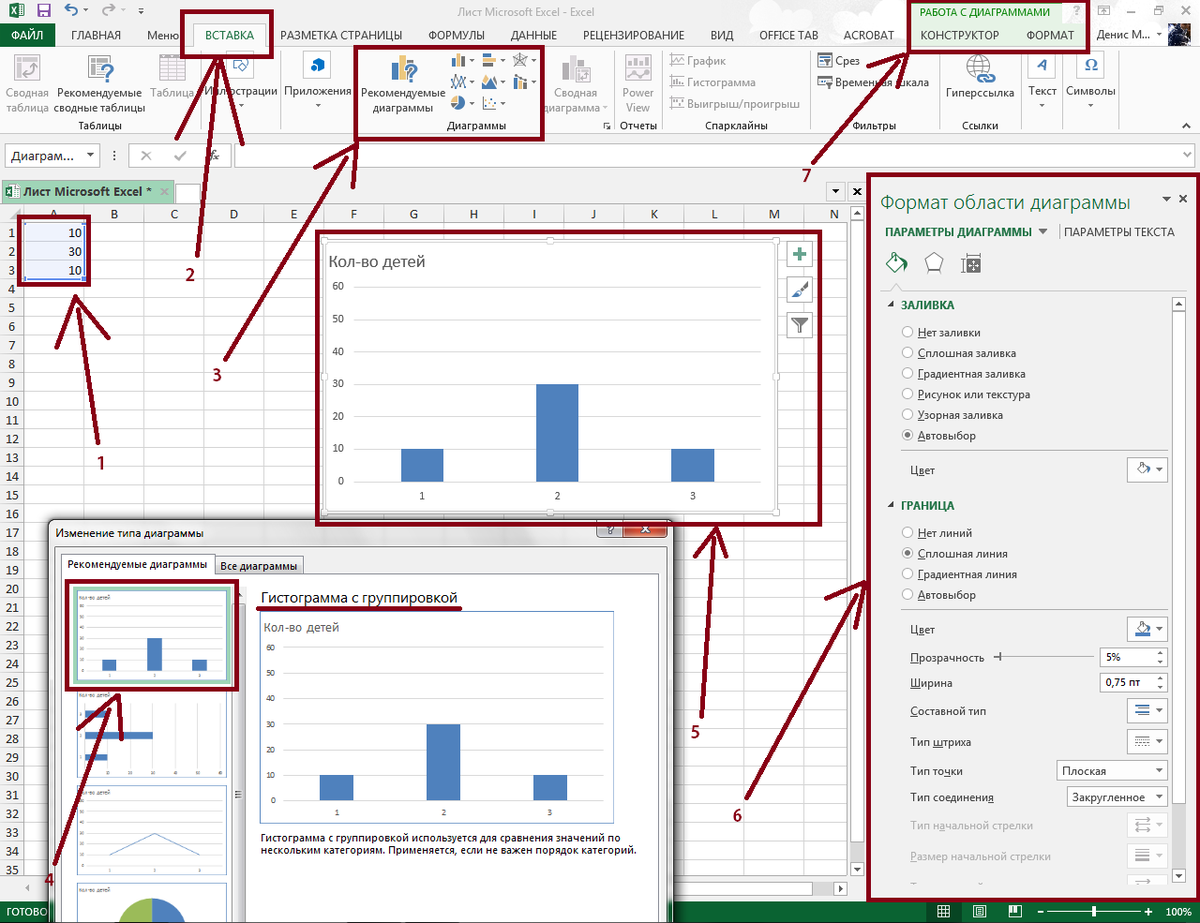Collapse the ЗАЛИВКА section
The width and height of the screenshot is (1200, 923).
coord(891,305)
